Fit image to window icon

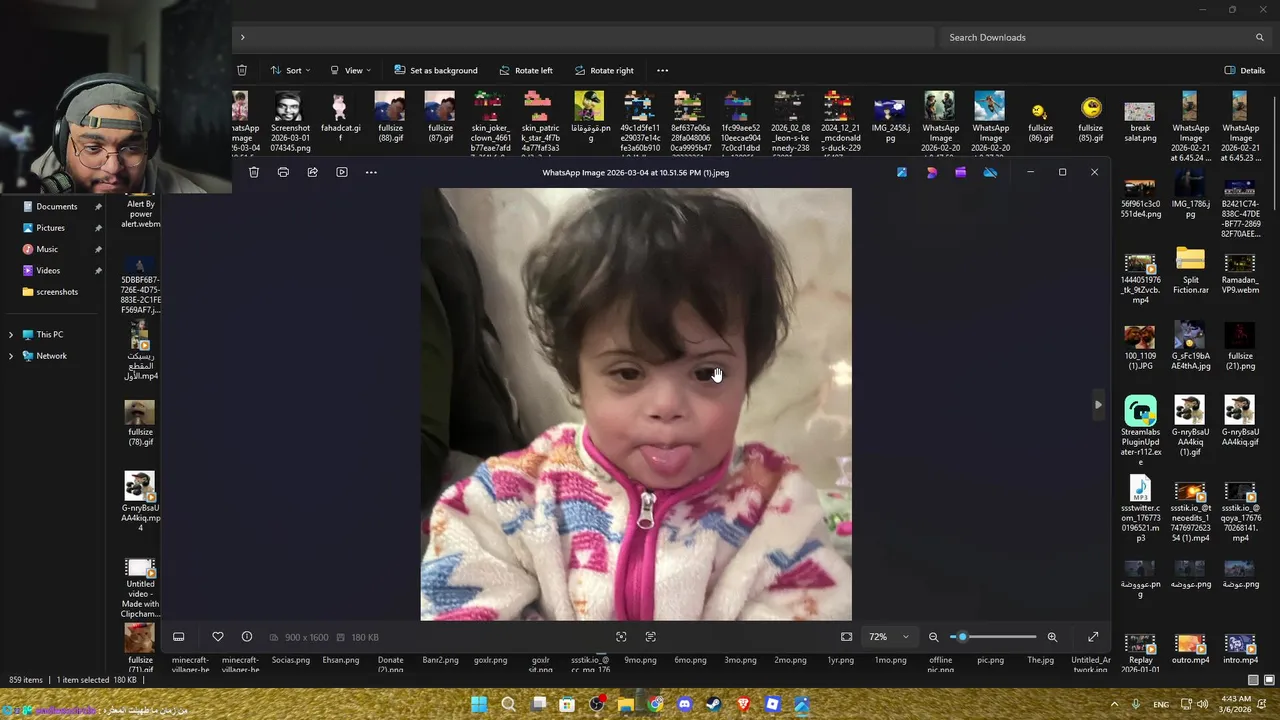pos(847,637)
